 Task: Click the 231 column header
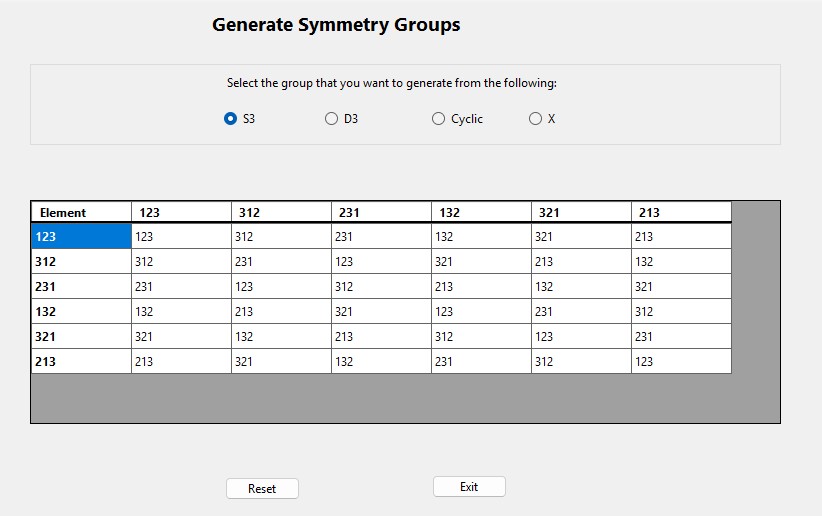(x=382, y=212)
